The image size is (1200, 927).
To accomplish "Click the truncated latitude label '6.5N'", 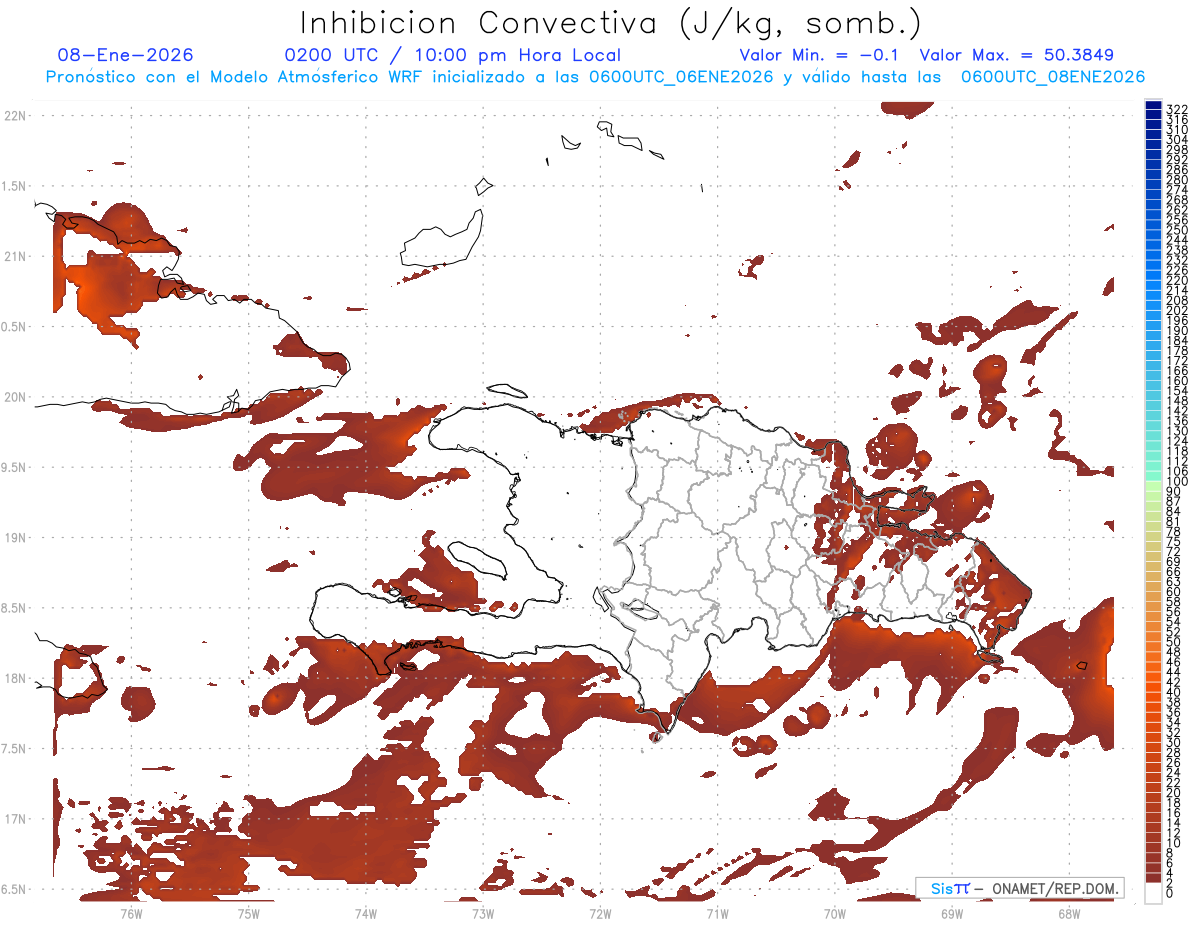I will pos(14,889).
